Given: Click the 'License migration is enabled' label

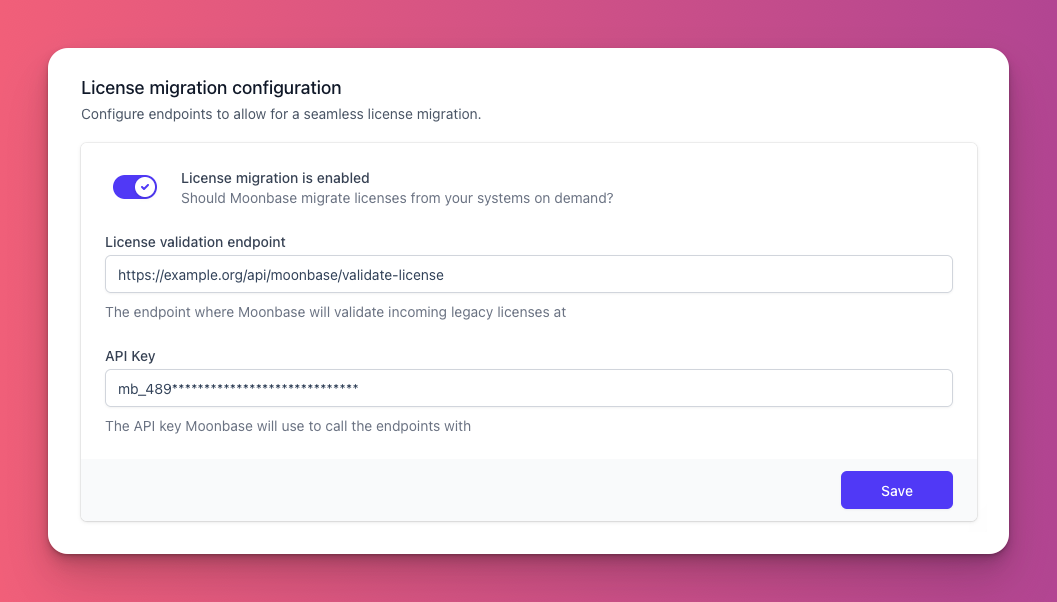Looking at the screenshot, I should (275, 178).
